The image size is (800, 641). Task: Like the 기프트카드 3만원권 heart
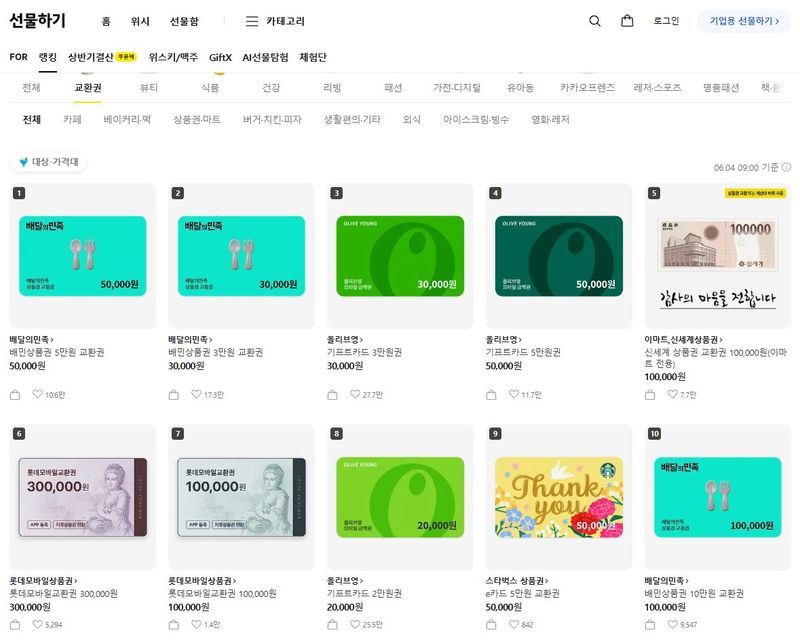click(355, 394)
